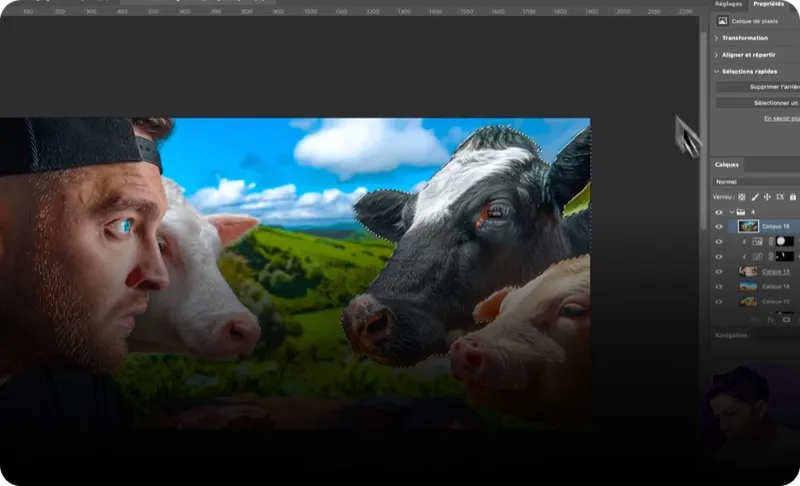Select the Calque 12 layer thumbnail
Screen dimensions: 800x486
[x=748, y=301]
